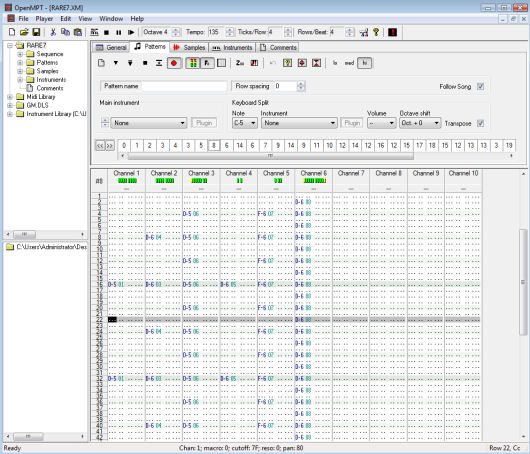Hit the red Panic icon

(392, 32)
